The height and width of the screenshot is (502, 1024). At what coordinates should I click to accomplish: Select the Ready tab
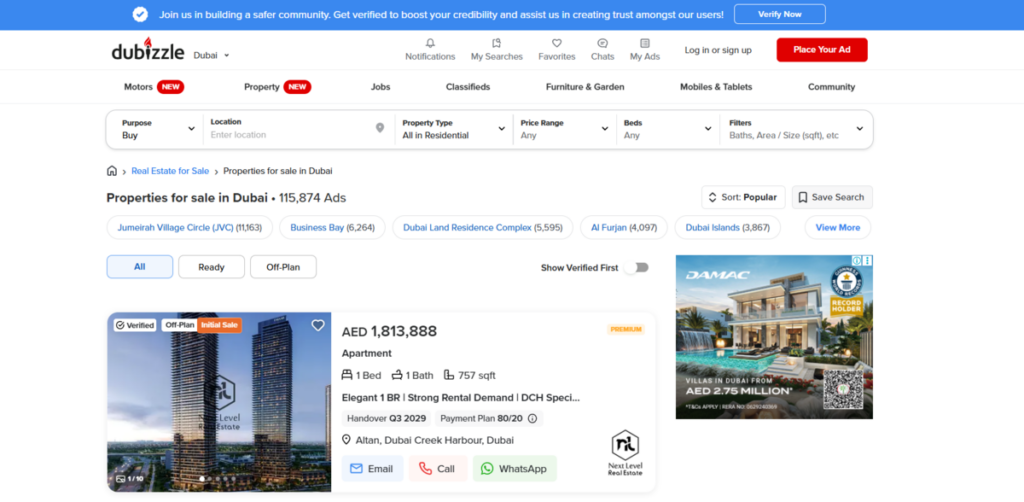pyautogui.click(x=212, y=267)
